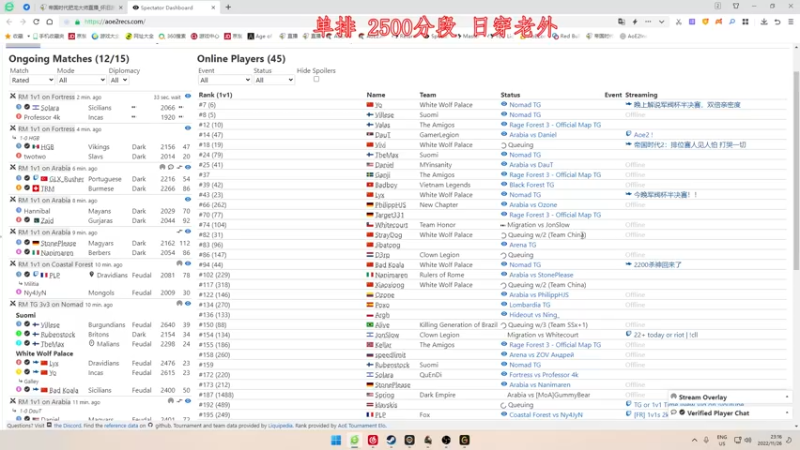This screenshot has width=800, height=450.
Task: Click DauT player name in online list
Action: 382,135
